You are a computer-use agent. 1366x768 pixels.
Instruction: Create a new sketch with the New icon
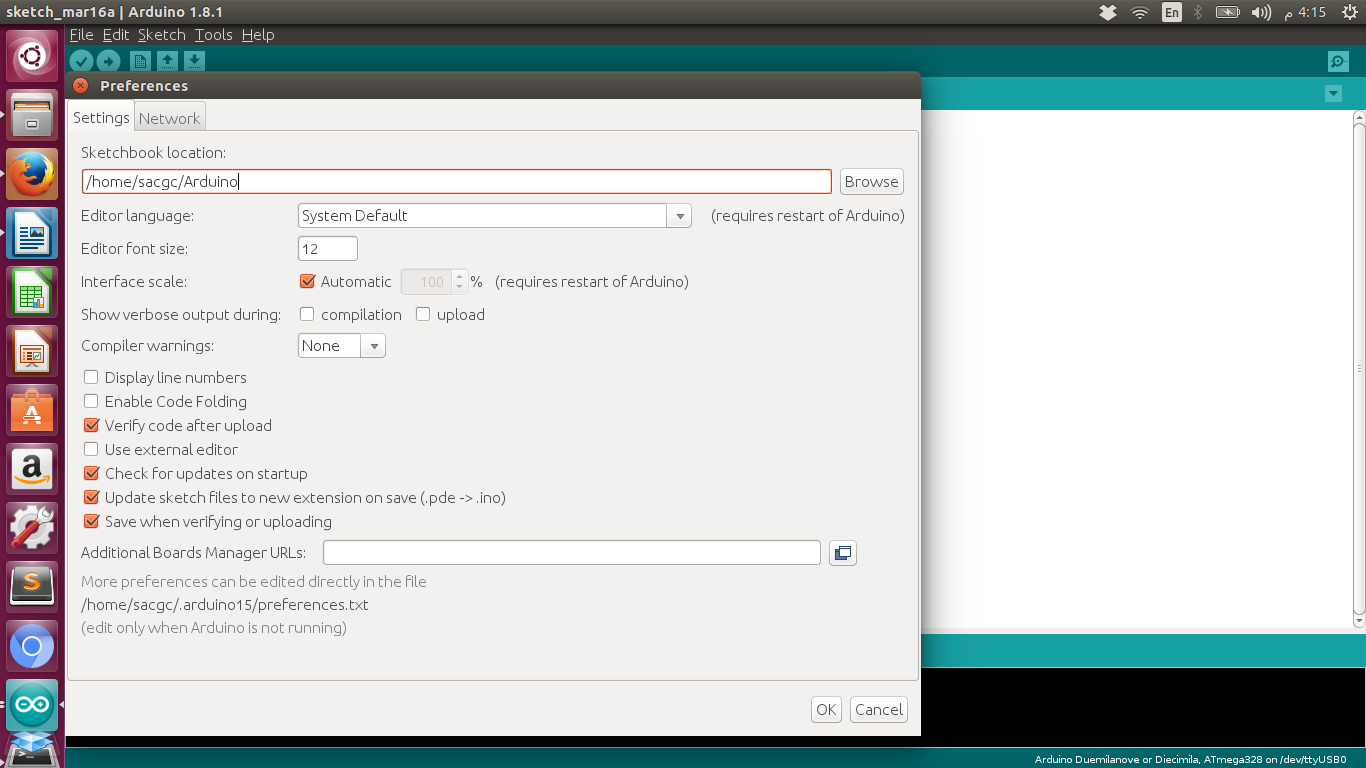point(141,61)
